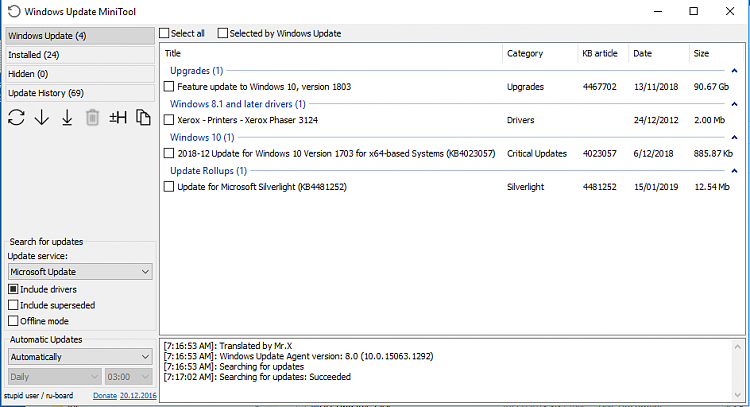Check the KB4023057 update checkbox

(168, 153)
